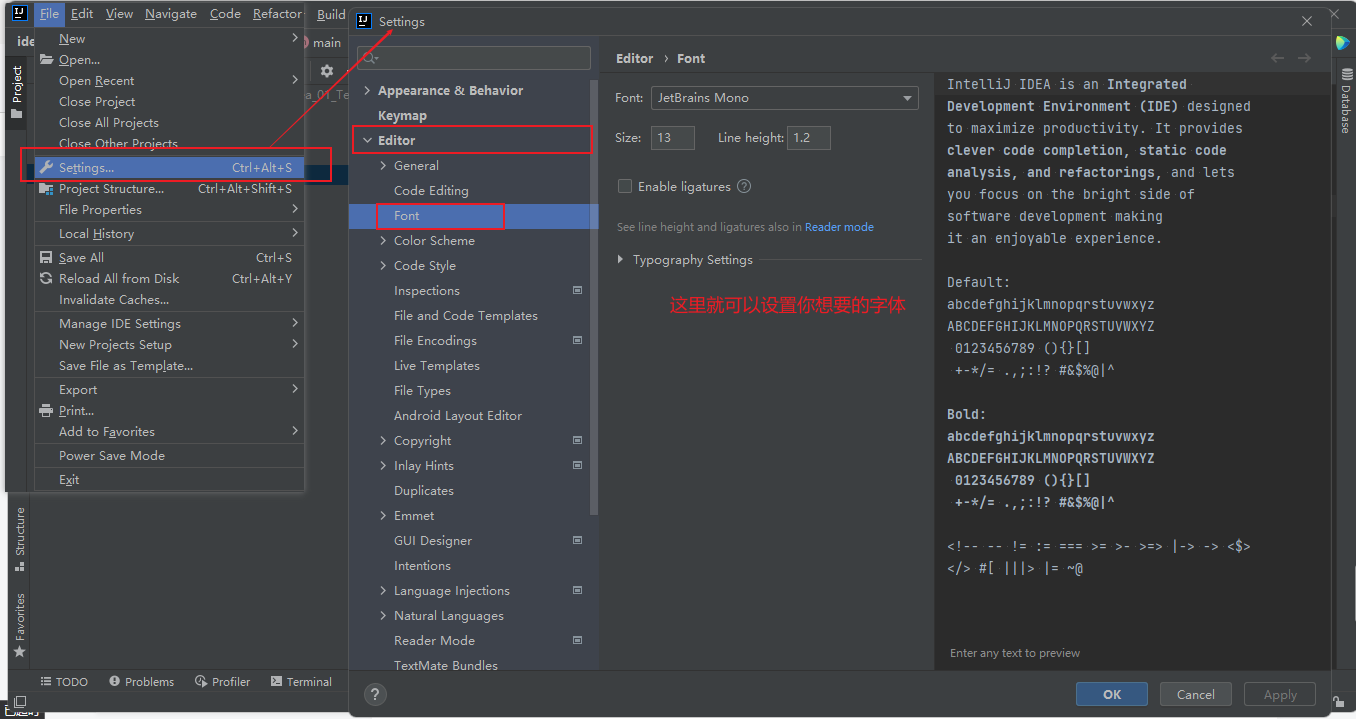Open the Font dropdown (JetBrains Mono)

[x=784, y=98]
